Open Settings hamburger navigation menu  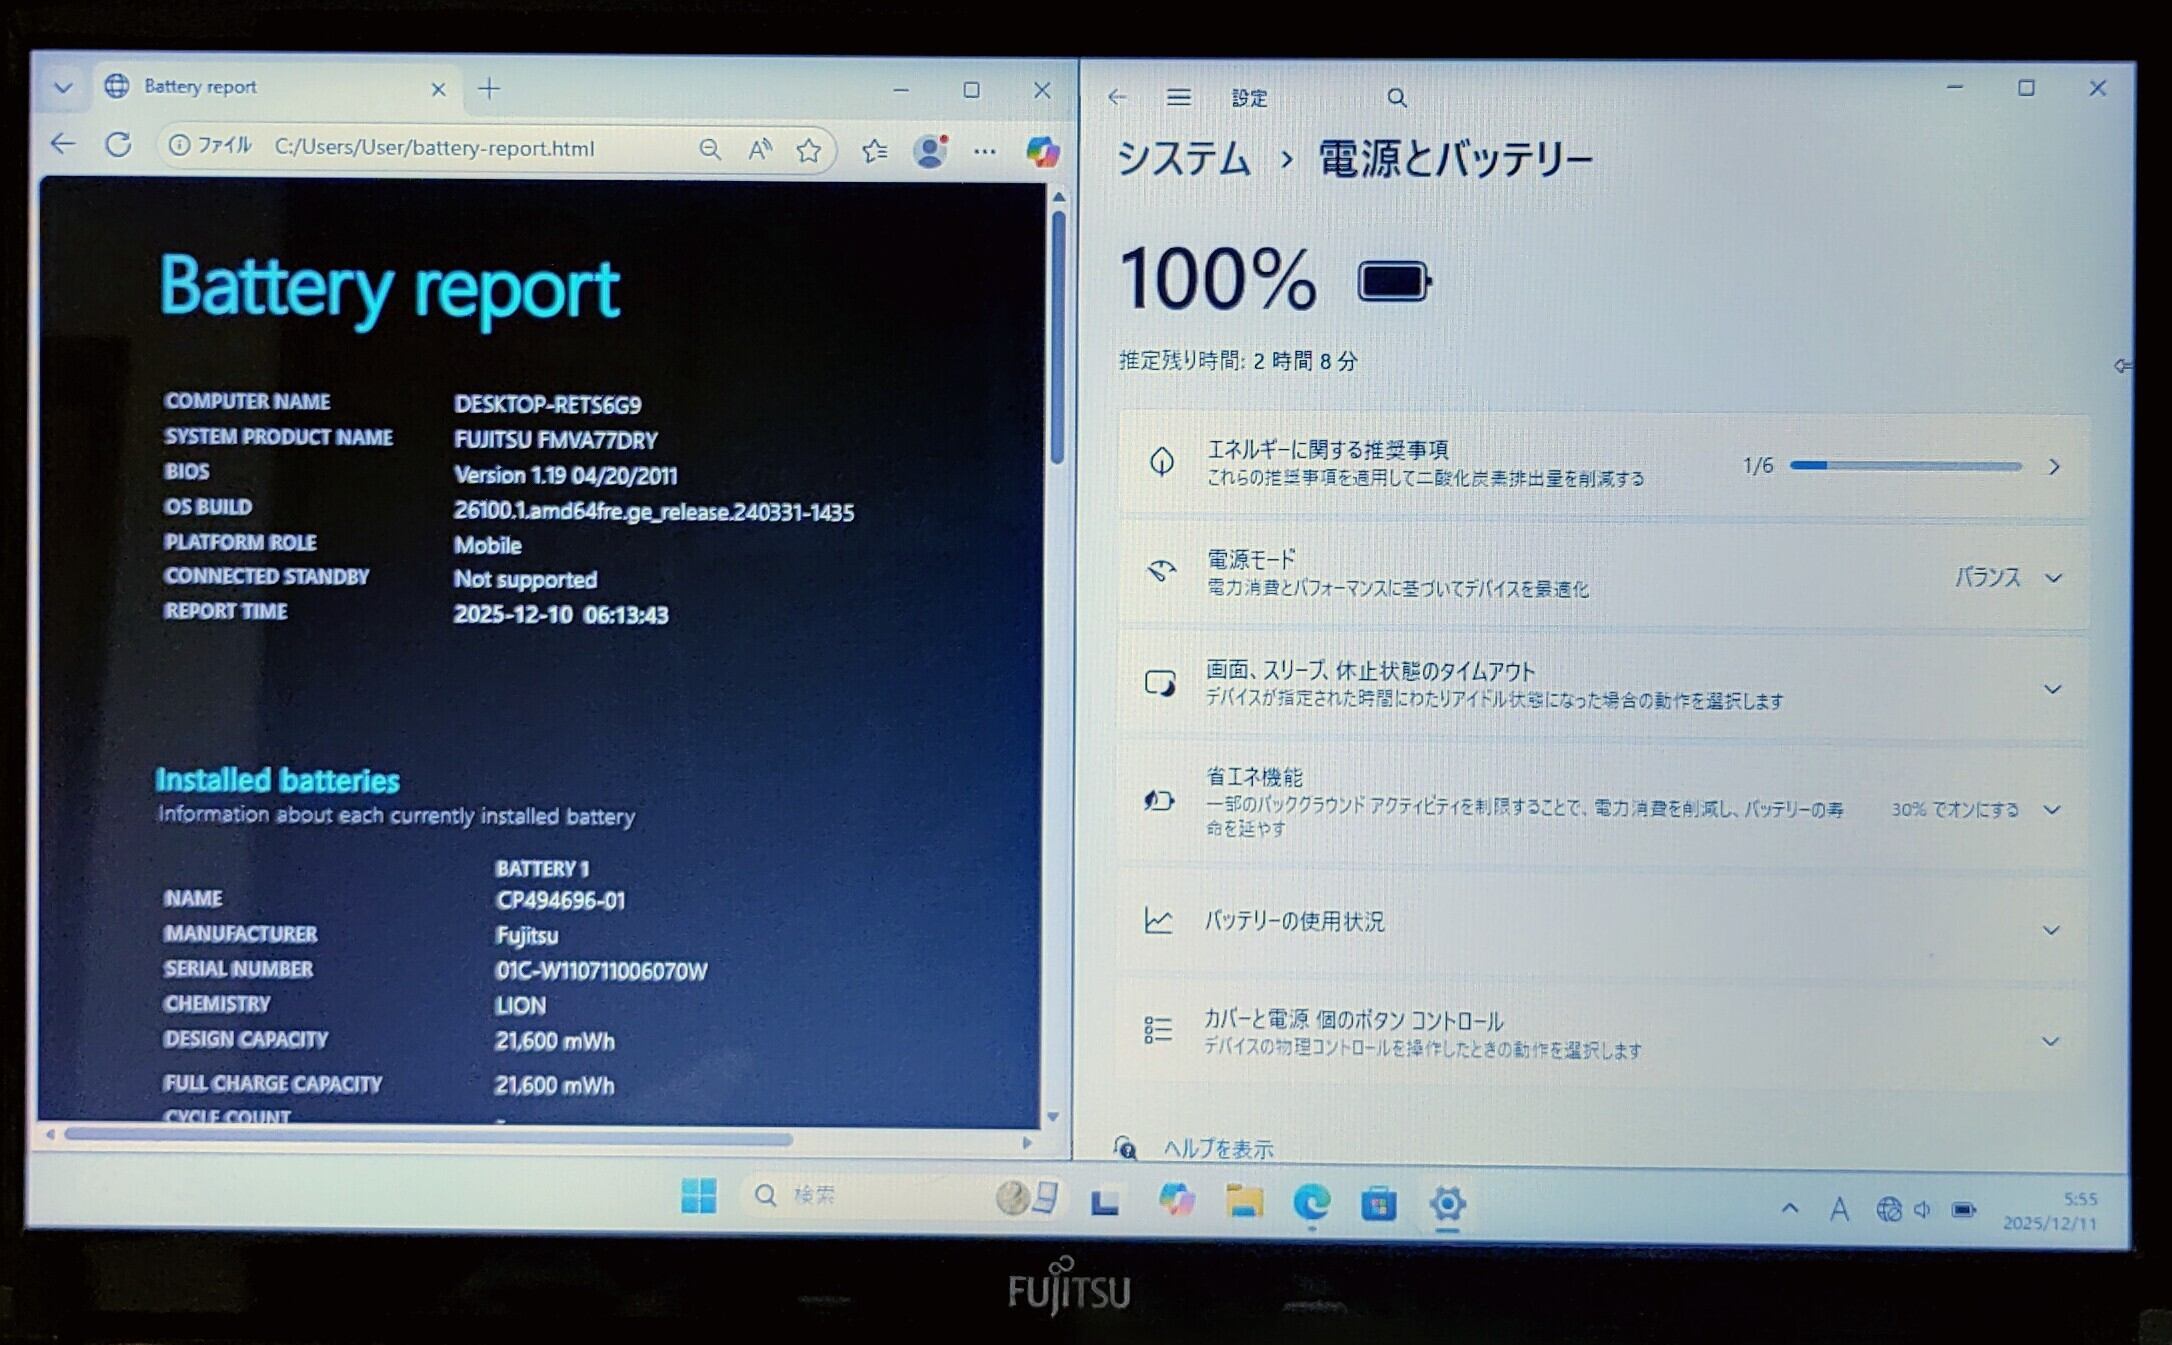[1178, 97]
